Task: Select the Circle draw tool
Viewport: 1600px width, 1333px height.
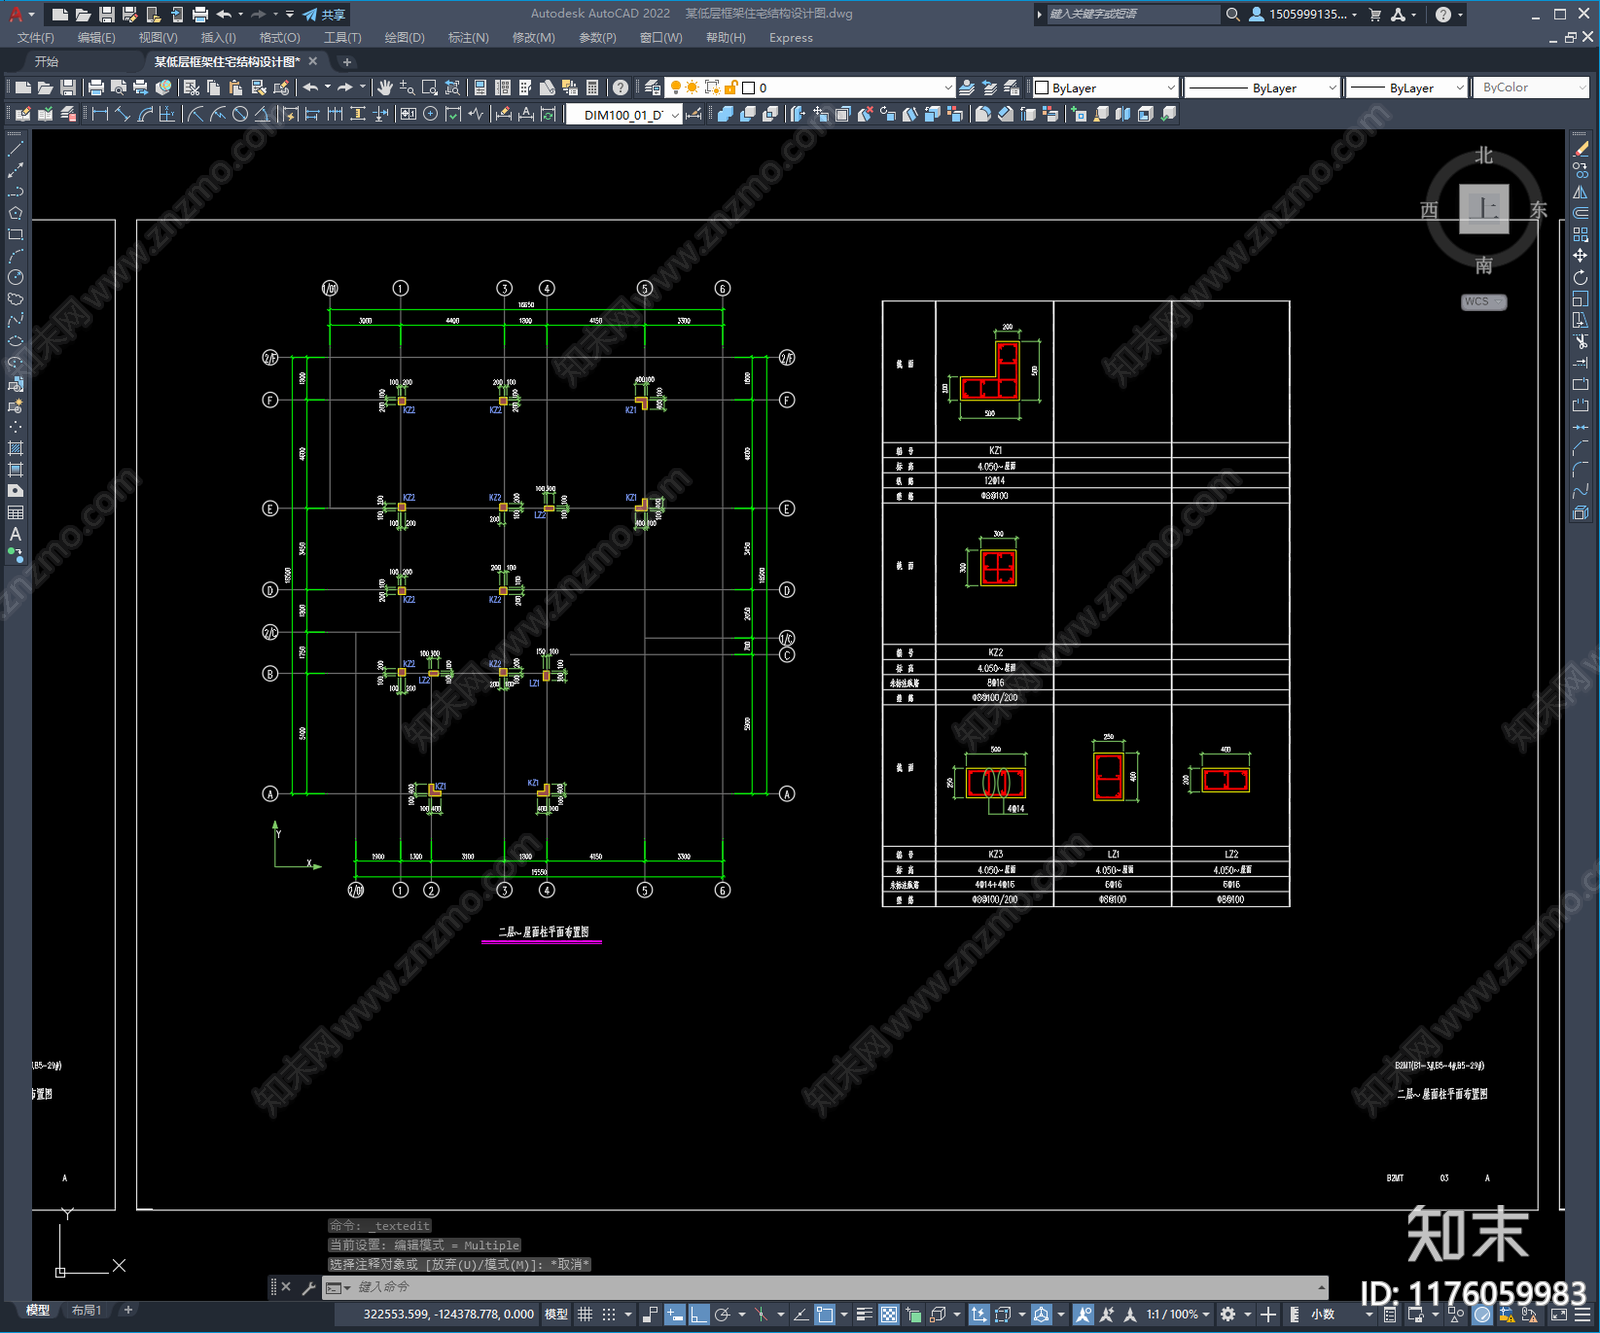Action: coord(15,277)
